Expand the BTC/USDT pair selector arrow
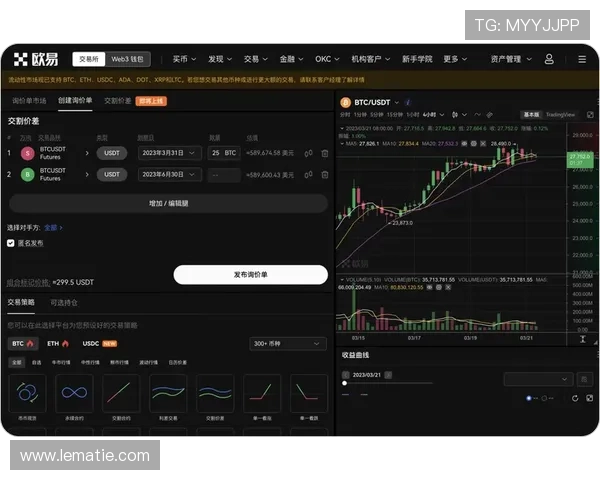 click(x=397, y=103)
